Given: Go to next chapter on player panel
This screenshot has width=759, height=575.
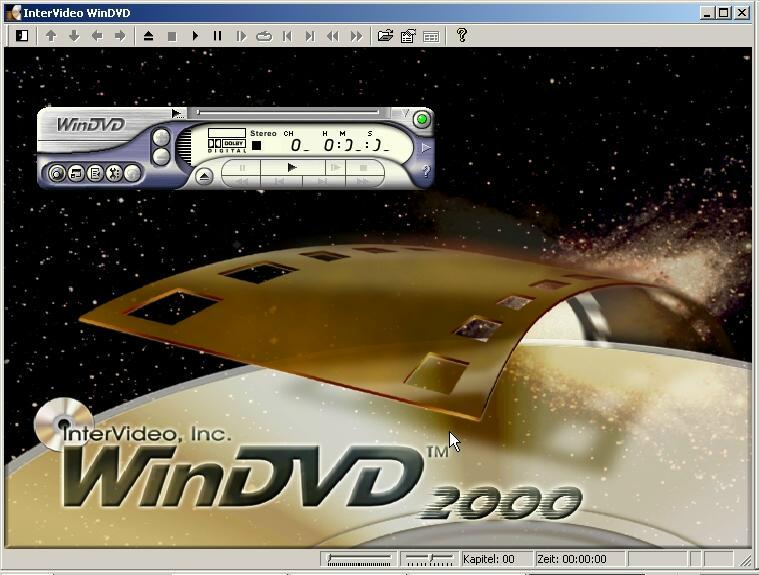Looking at the screenshot, I should (323, 181).
